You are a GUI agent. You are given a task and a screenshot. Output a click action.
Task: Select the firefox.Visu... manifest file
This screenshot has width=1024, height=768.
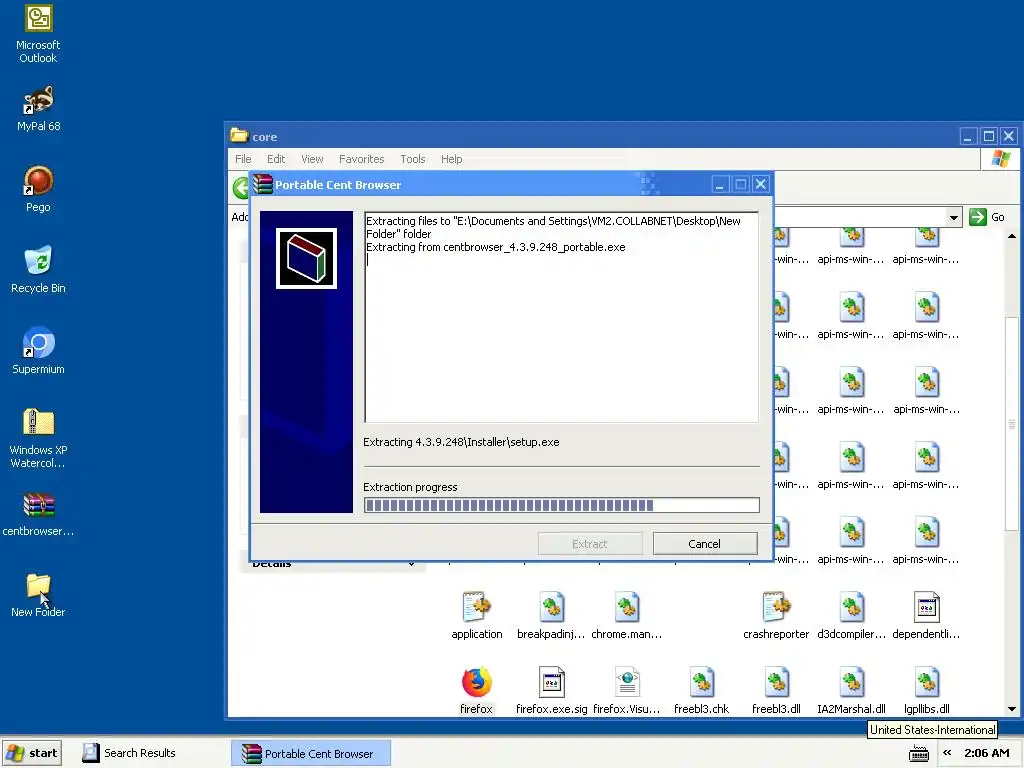tap(626, 691)
